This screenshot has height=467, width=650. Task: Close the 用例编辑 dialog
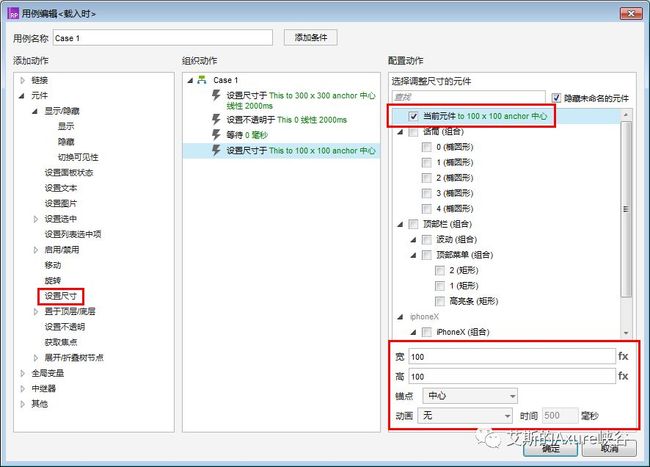[x=631, y=13]
